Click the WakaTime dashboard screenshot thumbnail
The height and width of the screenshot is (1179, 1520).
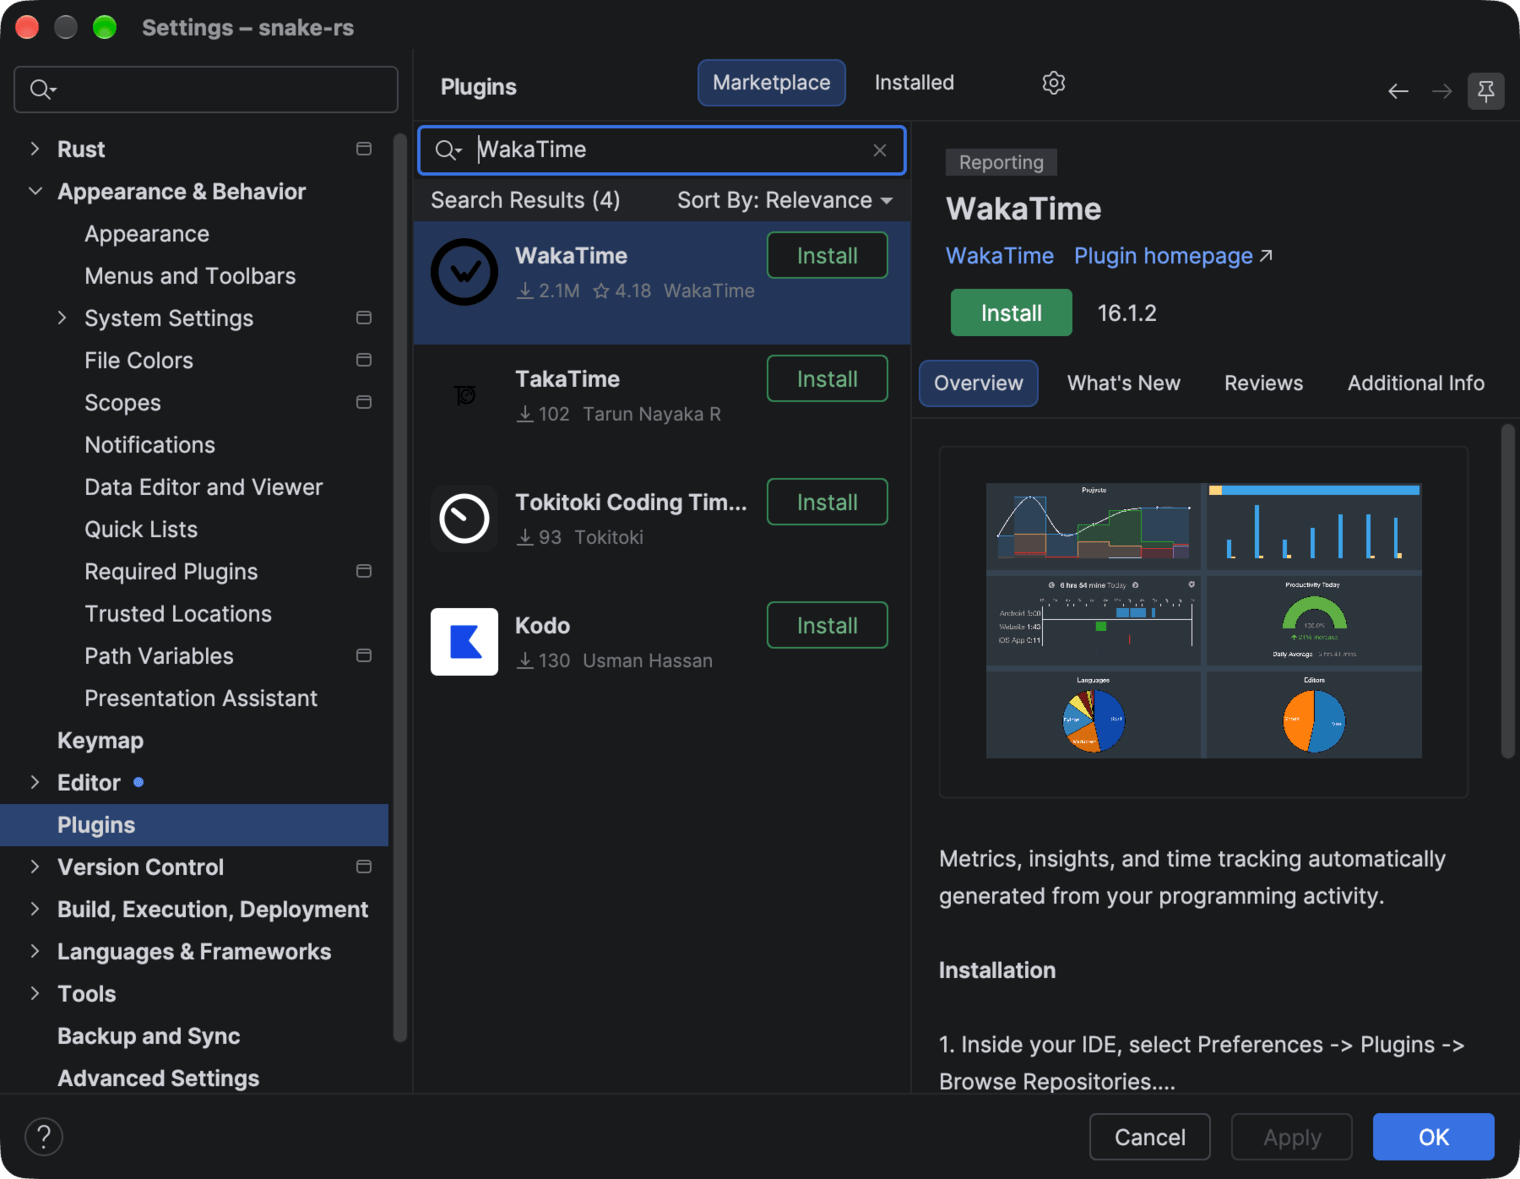(1204, 621)
